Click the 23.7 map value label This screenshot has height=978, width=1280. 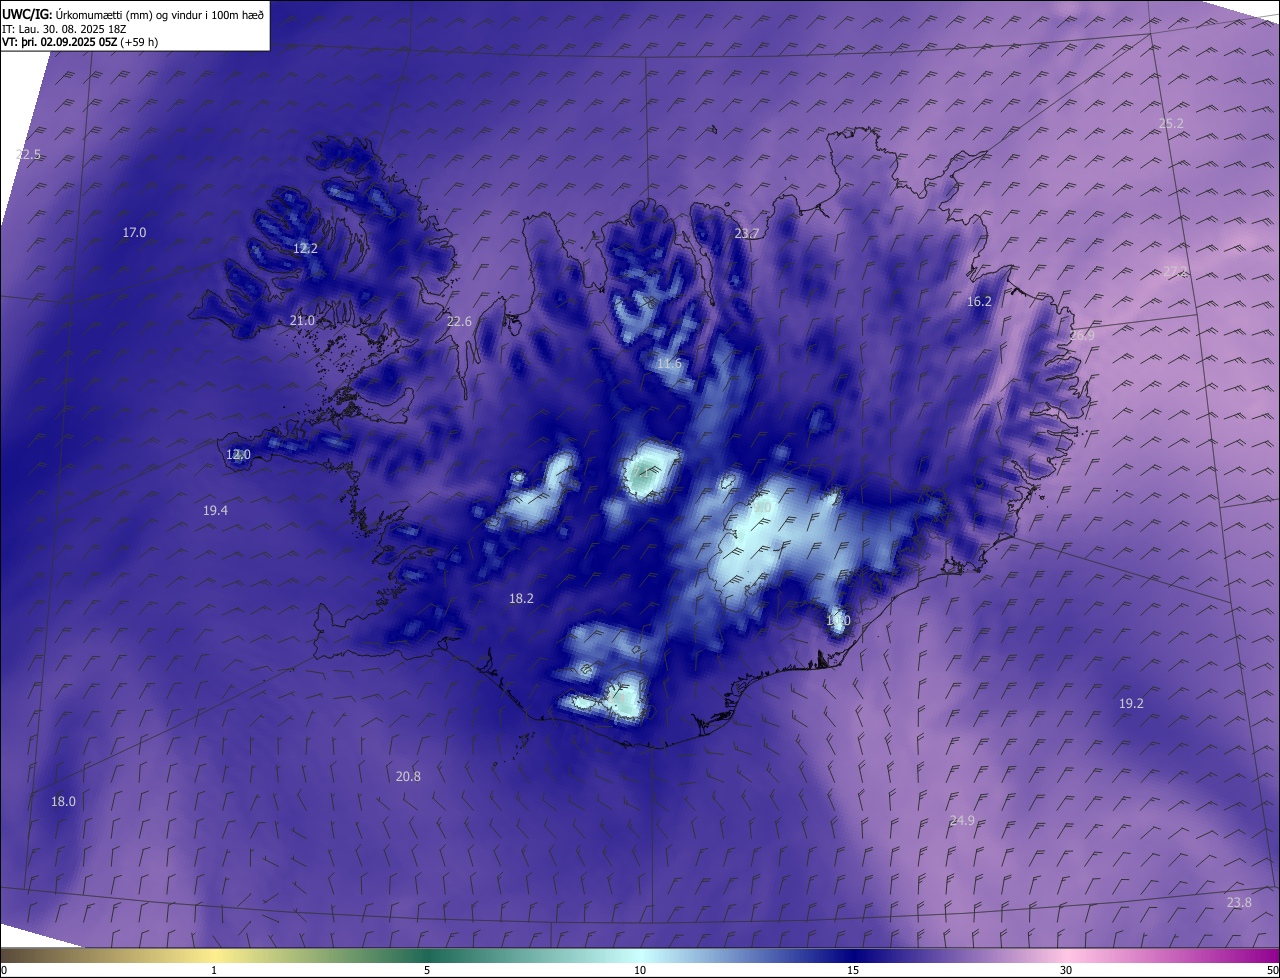point(746,234)
